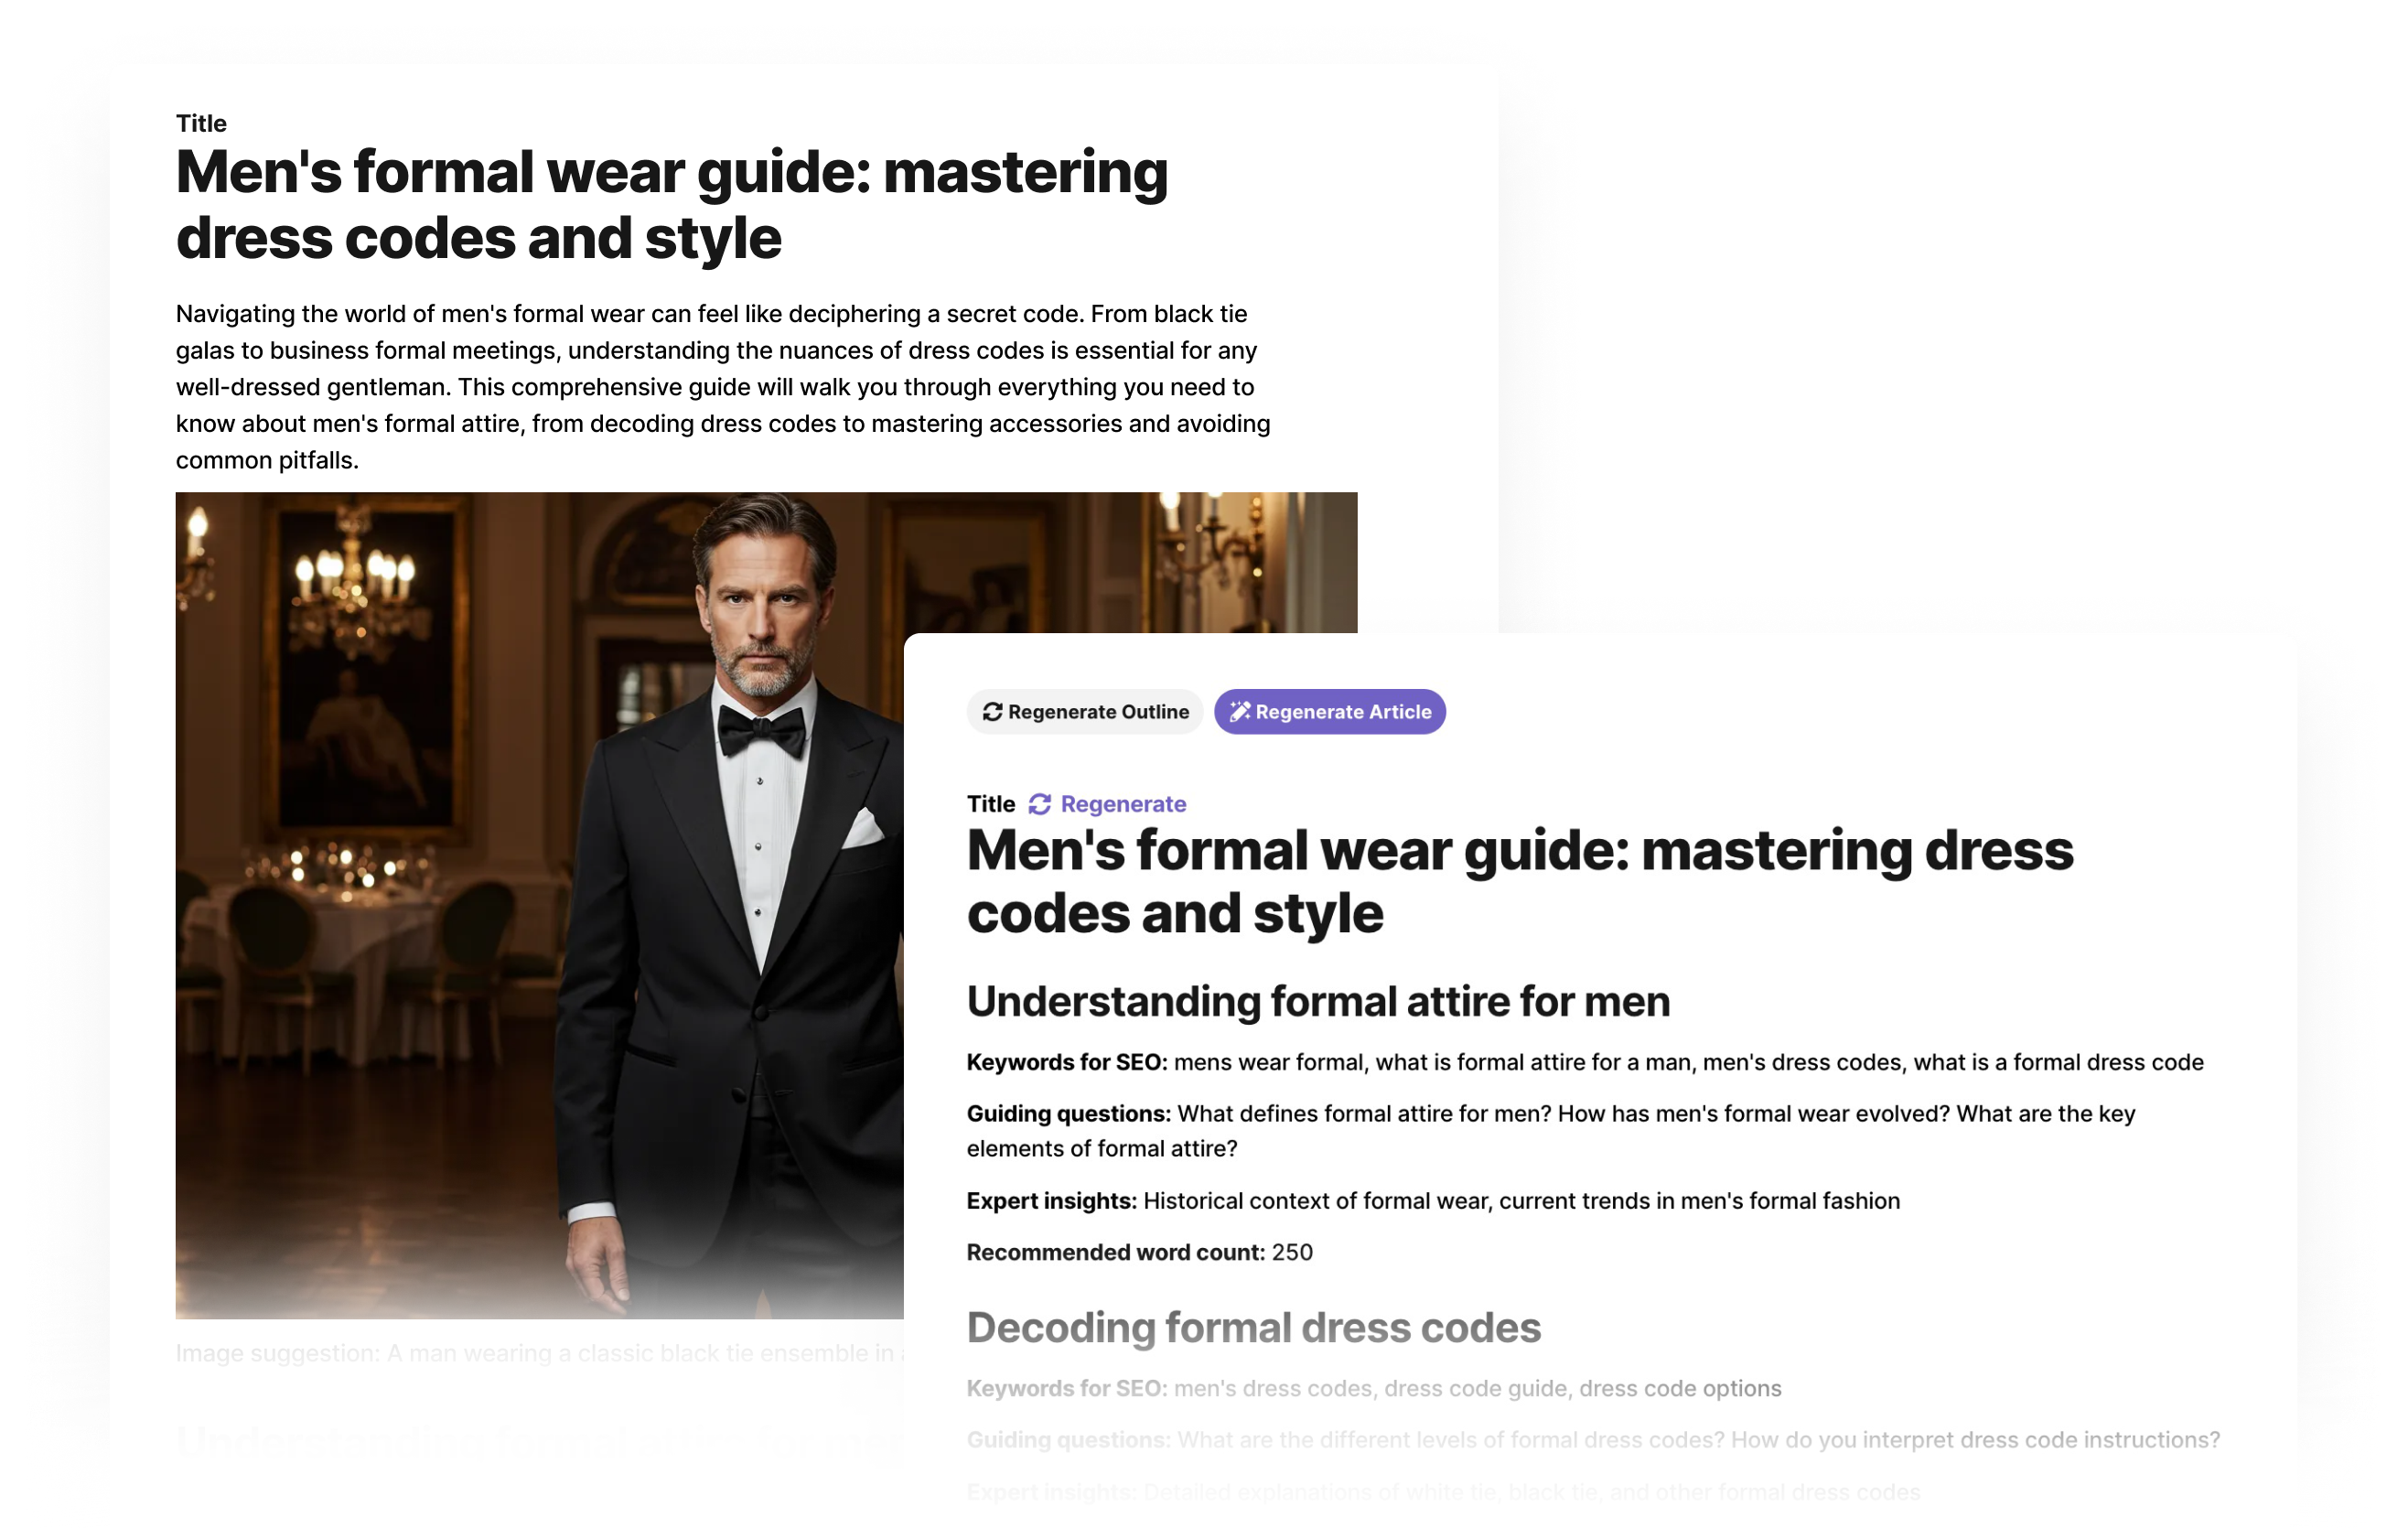Click the tuxedo man article image
2408x1528 pixels.
click(x=540, y=905)
